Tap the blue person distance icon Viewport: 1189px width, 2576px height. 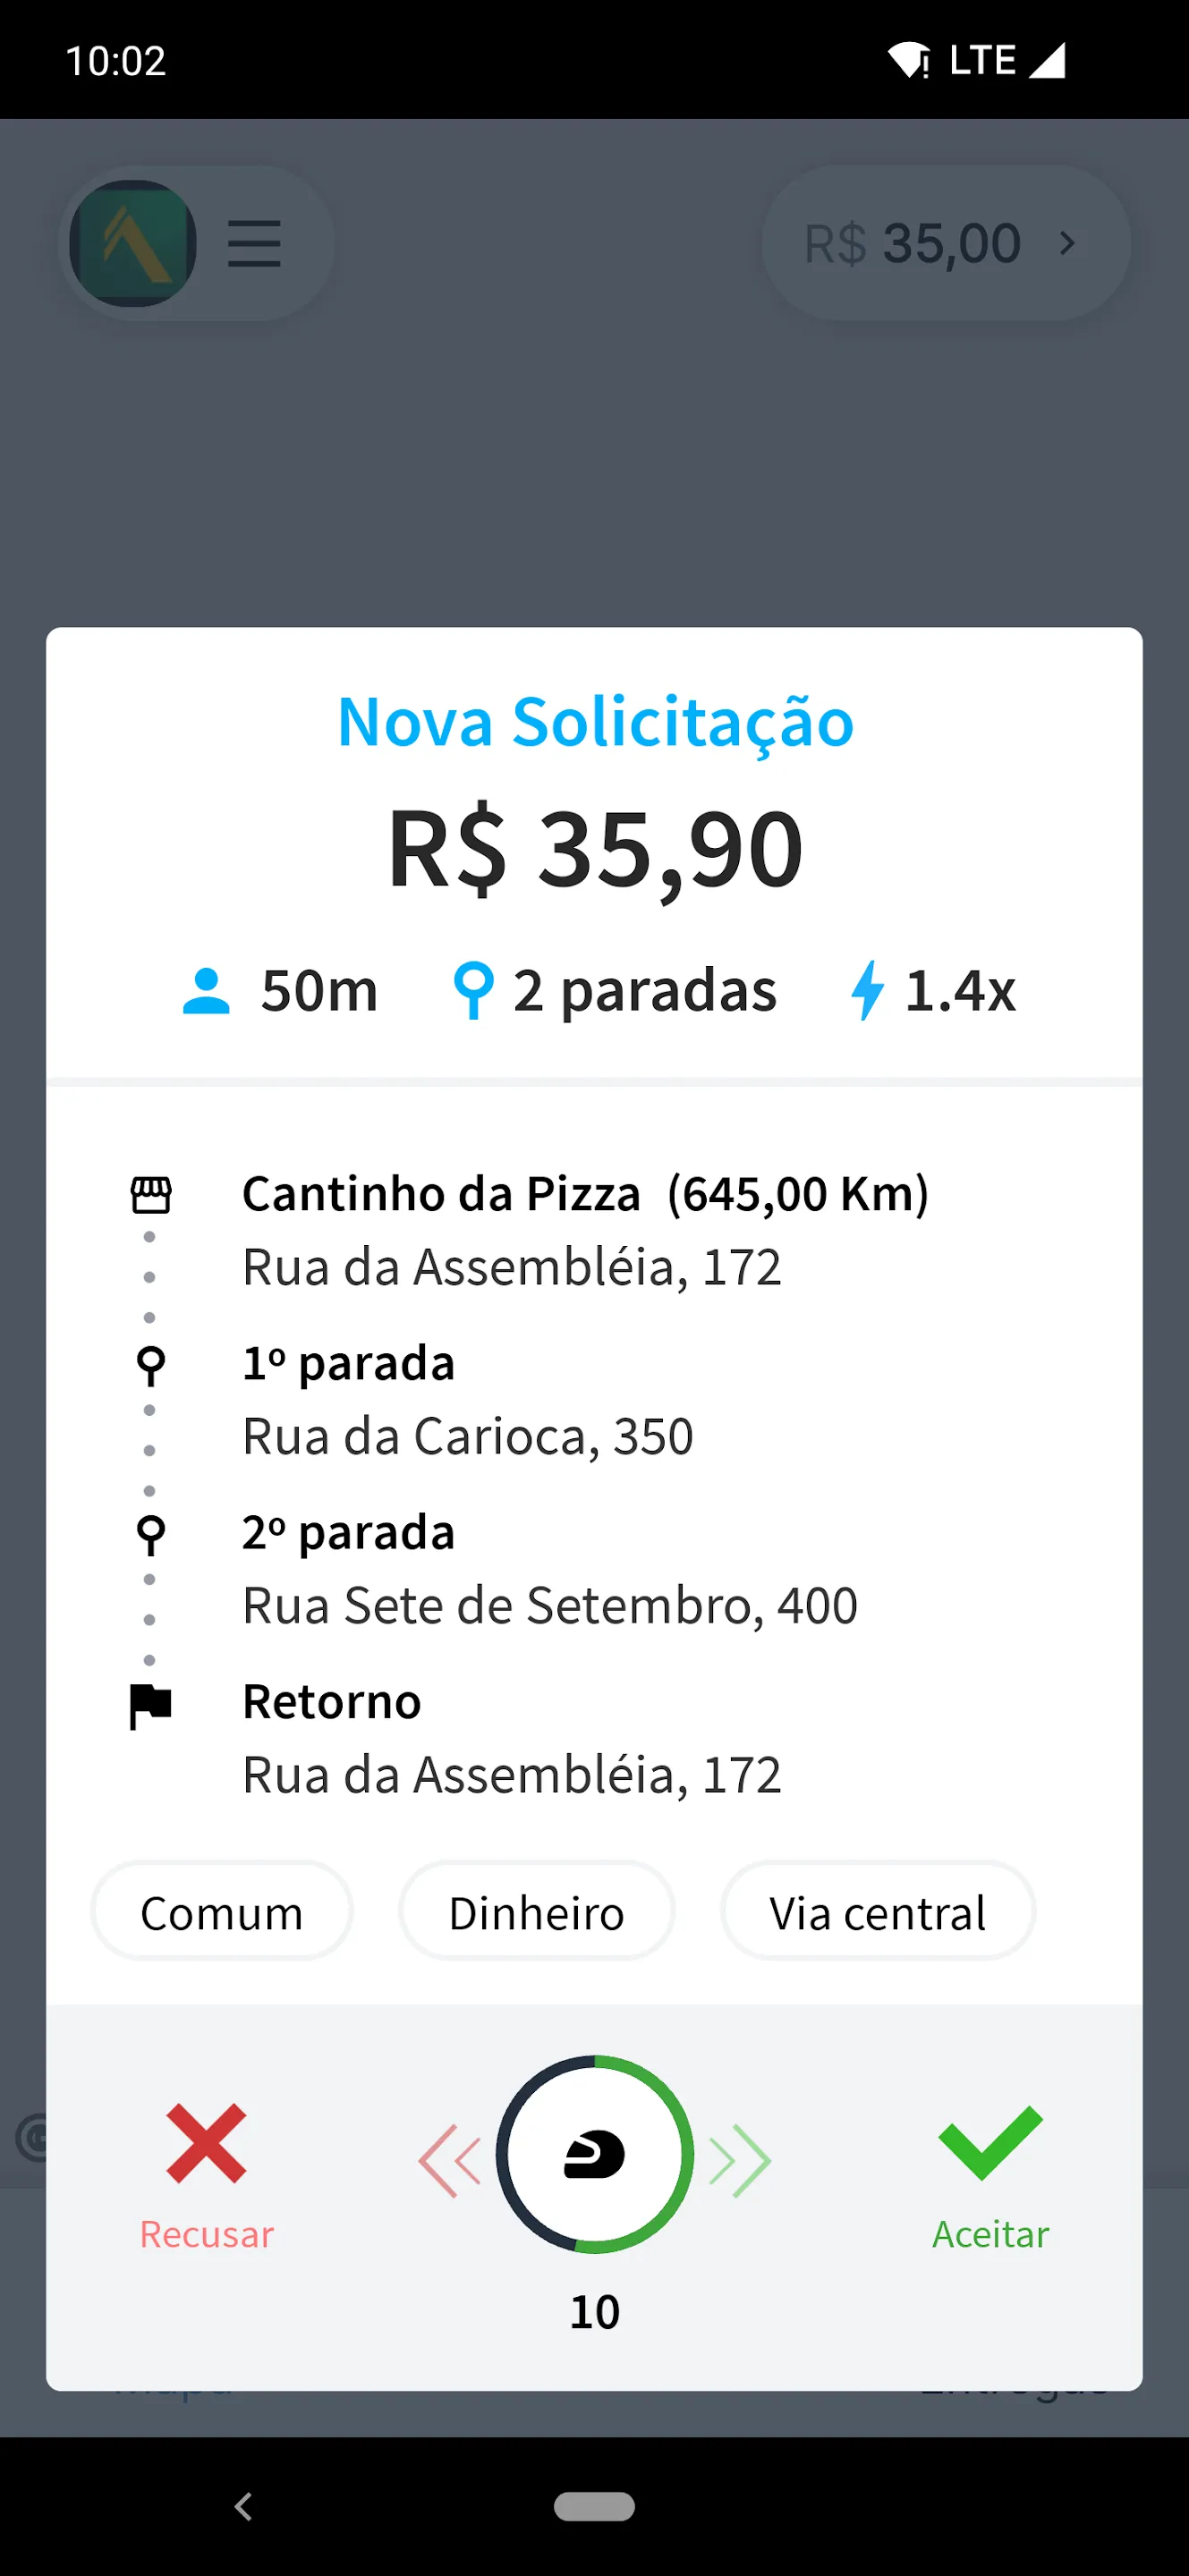coord(206,991)
